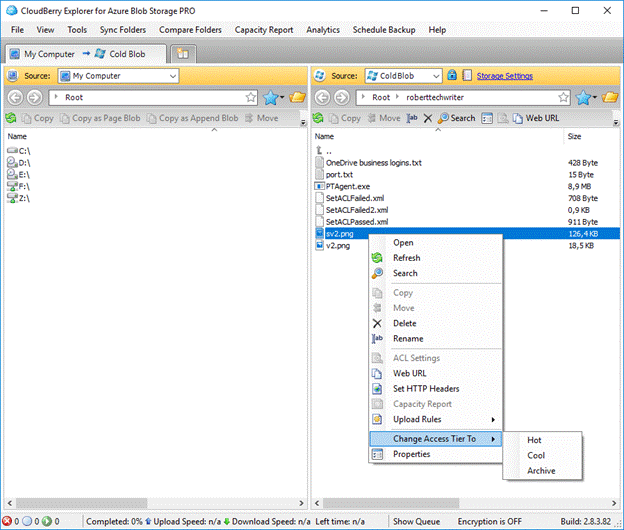Screen dimensions: 624x530
Task: Open the Capacity Report menu
Action: click(x=264, y=30)
